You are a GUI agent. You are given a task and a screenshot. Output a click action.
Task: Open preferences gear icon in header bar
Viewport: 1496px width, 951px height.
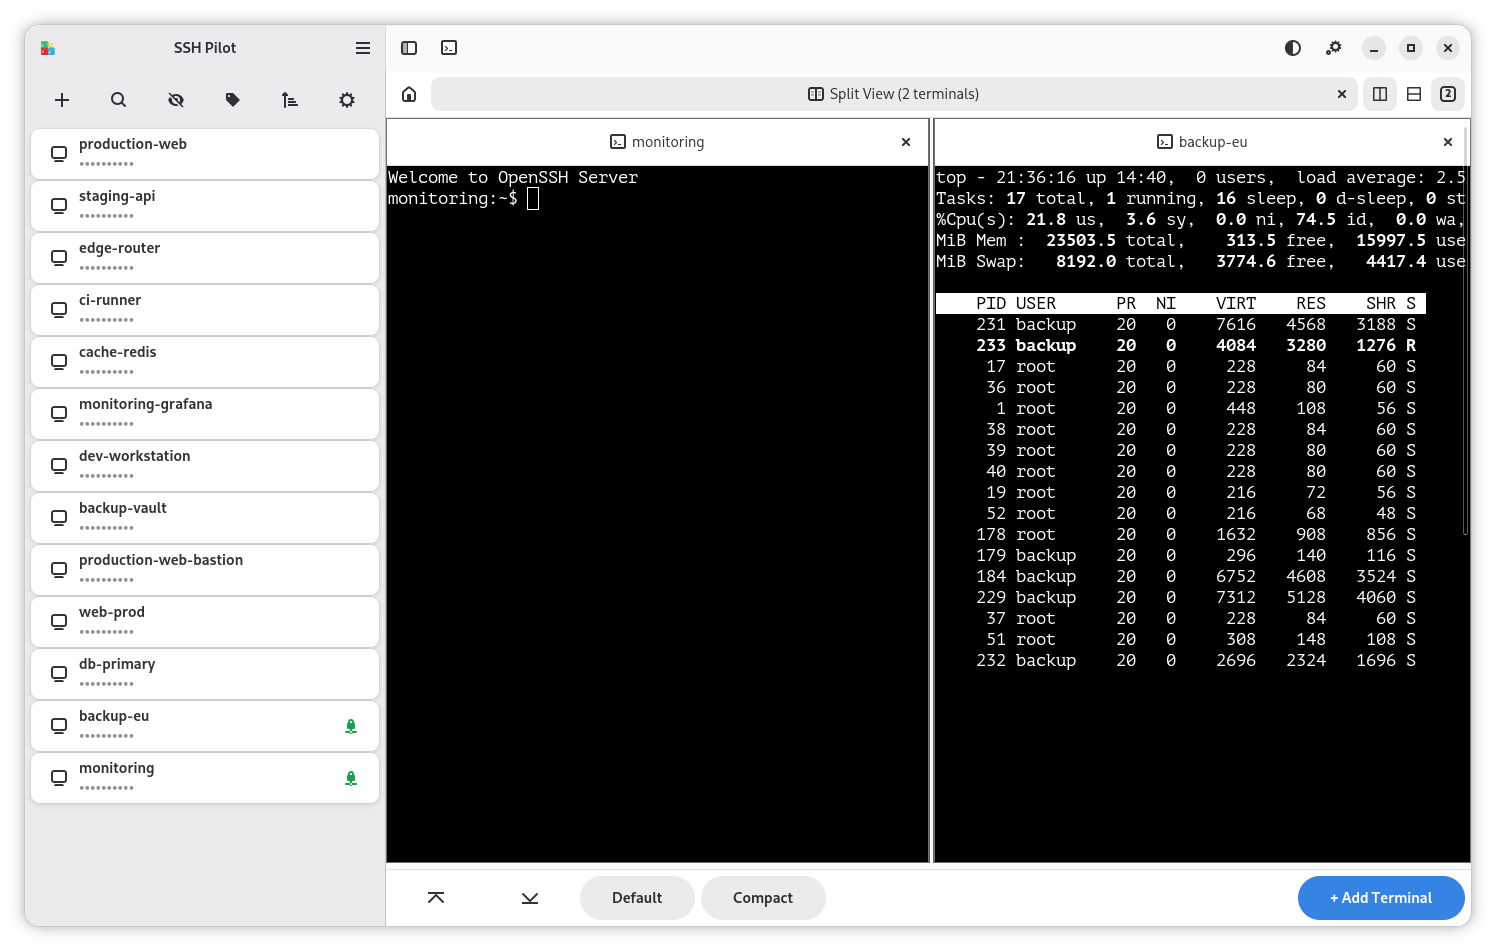click(x=1334, y=48)
